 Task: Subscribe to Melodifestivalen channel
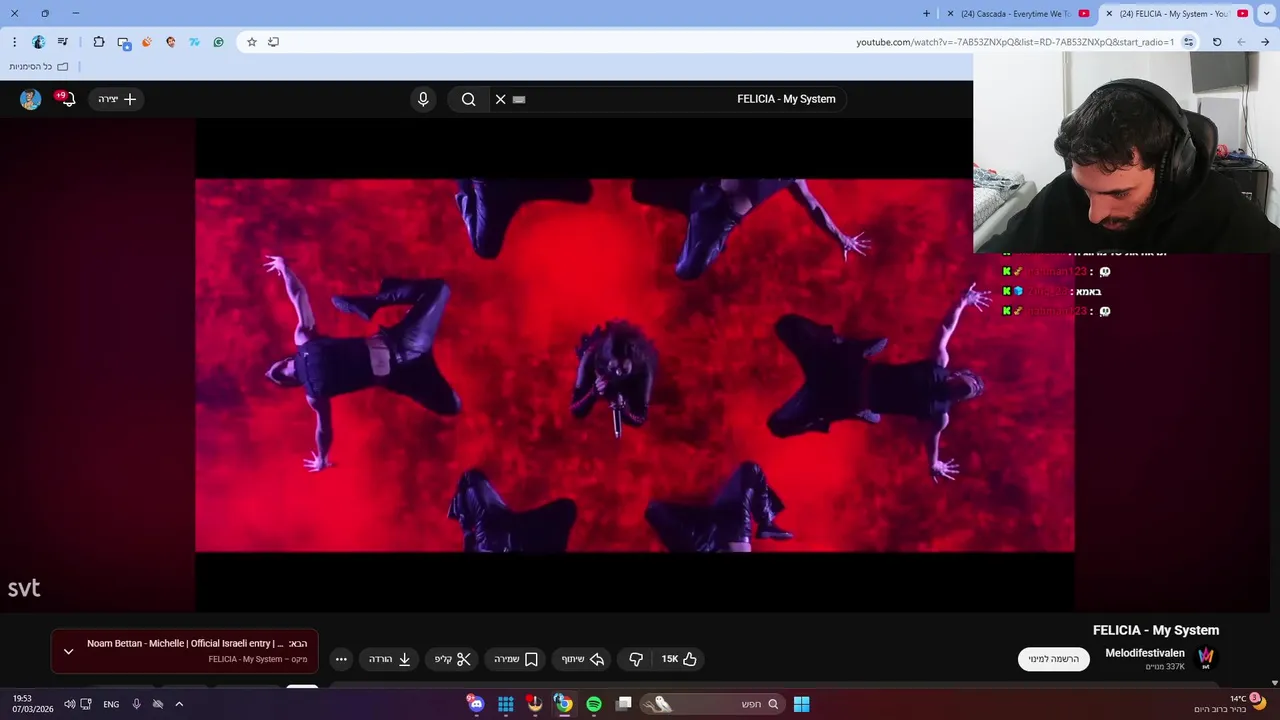click(1054, 659)
